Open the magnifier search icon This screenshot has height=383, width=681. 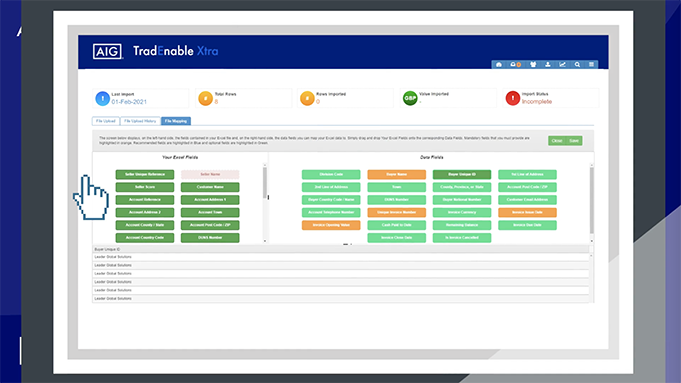coord(577,64)
